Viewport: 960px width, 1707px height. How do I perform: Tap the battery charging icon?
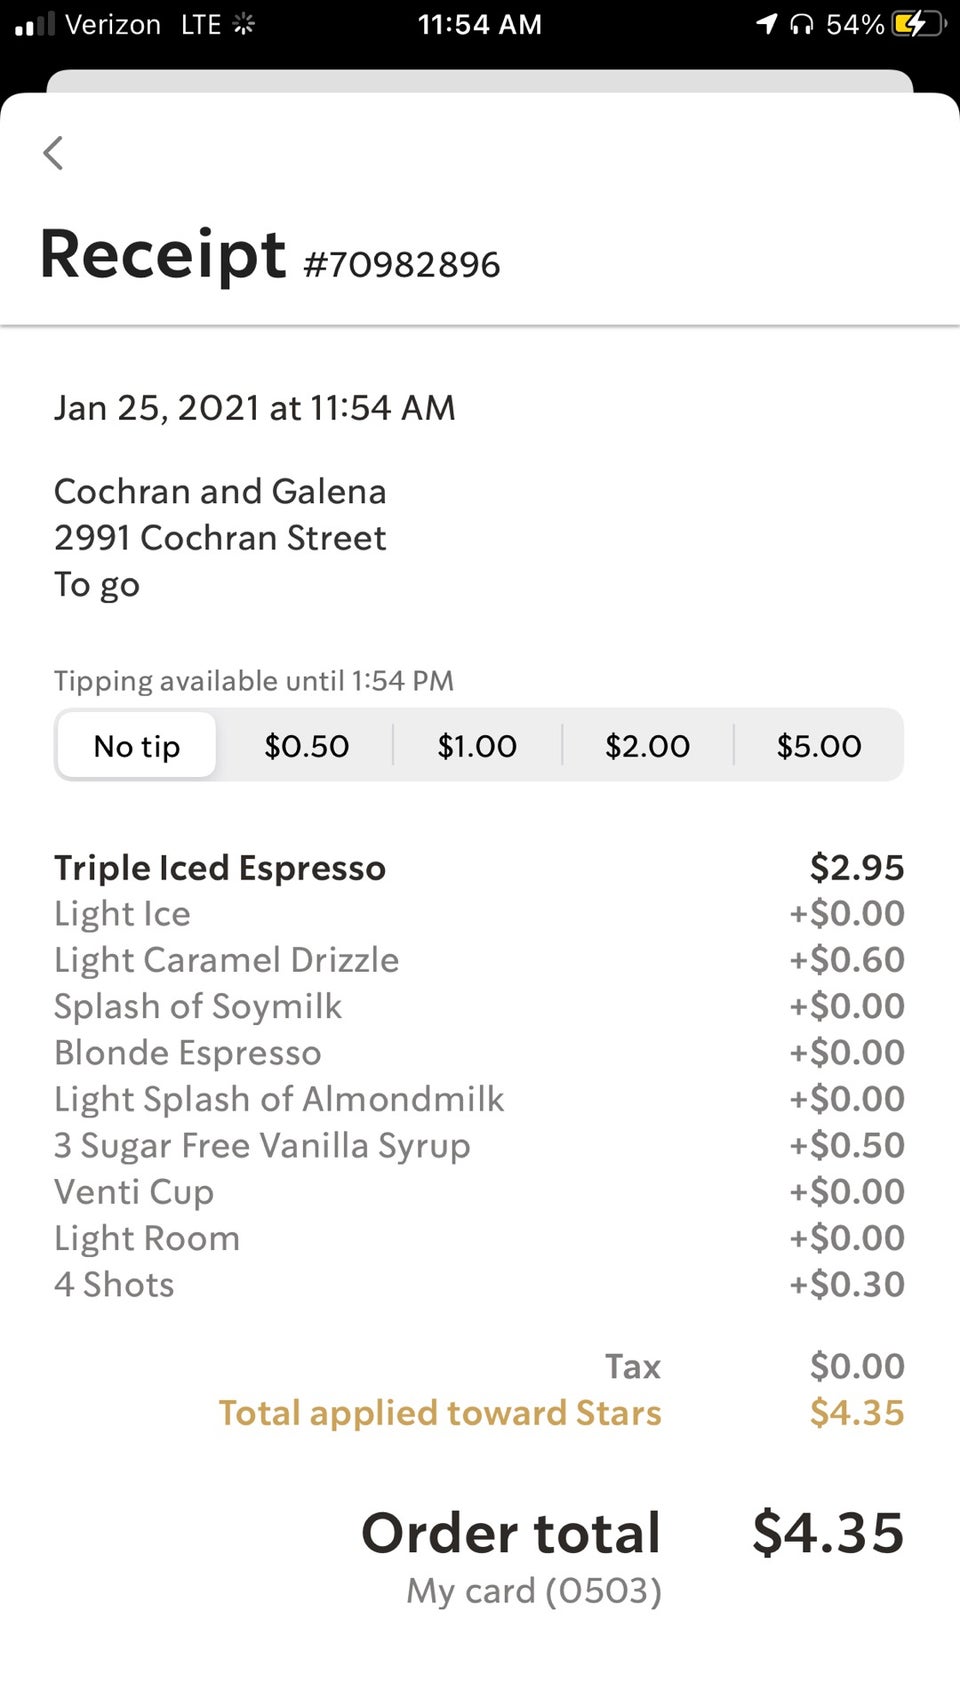click(x=917, y=24)
